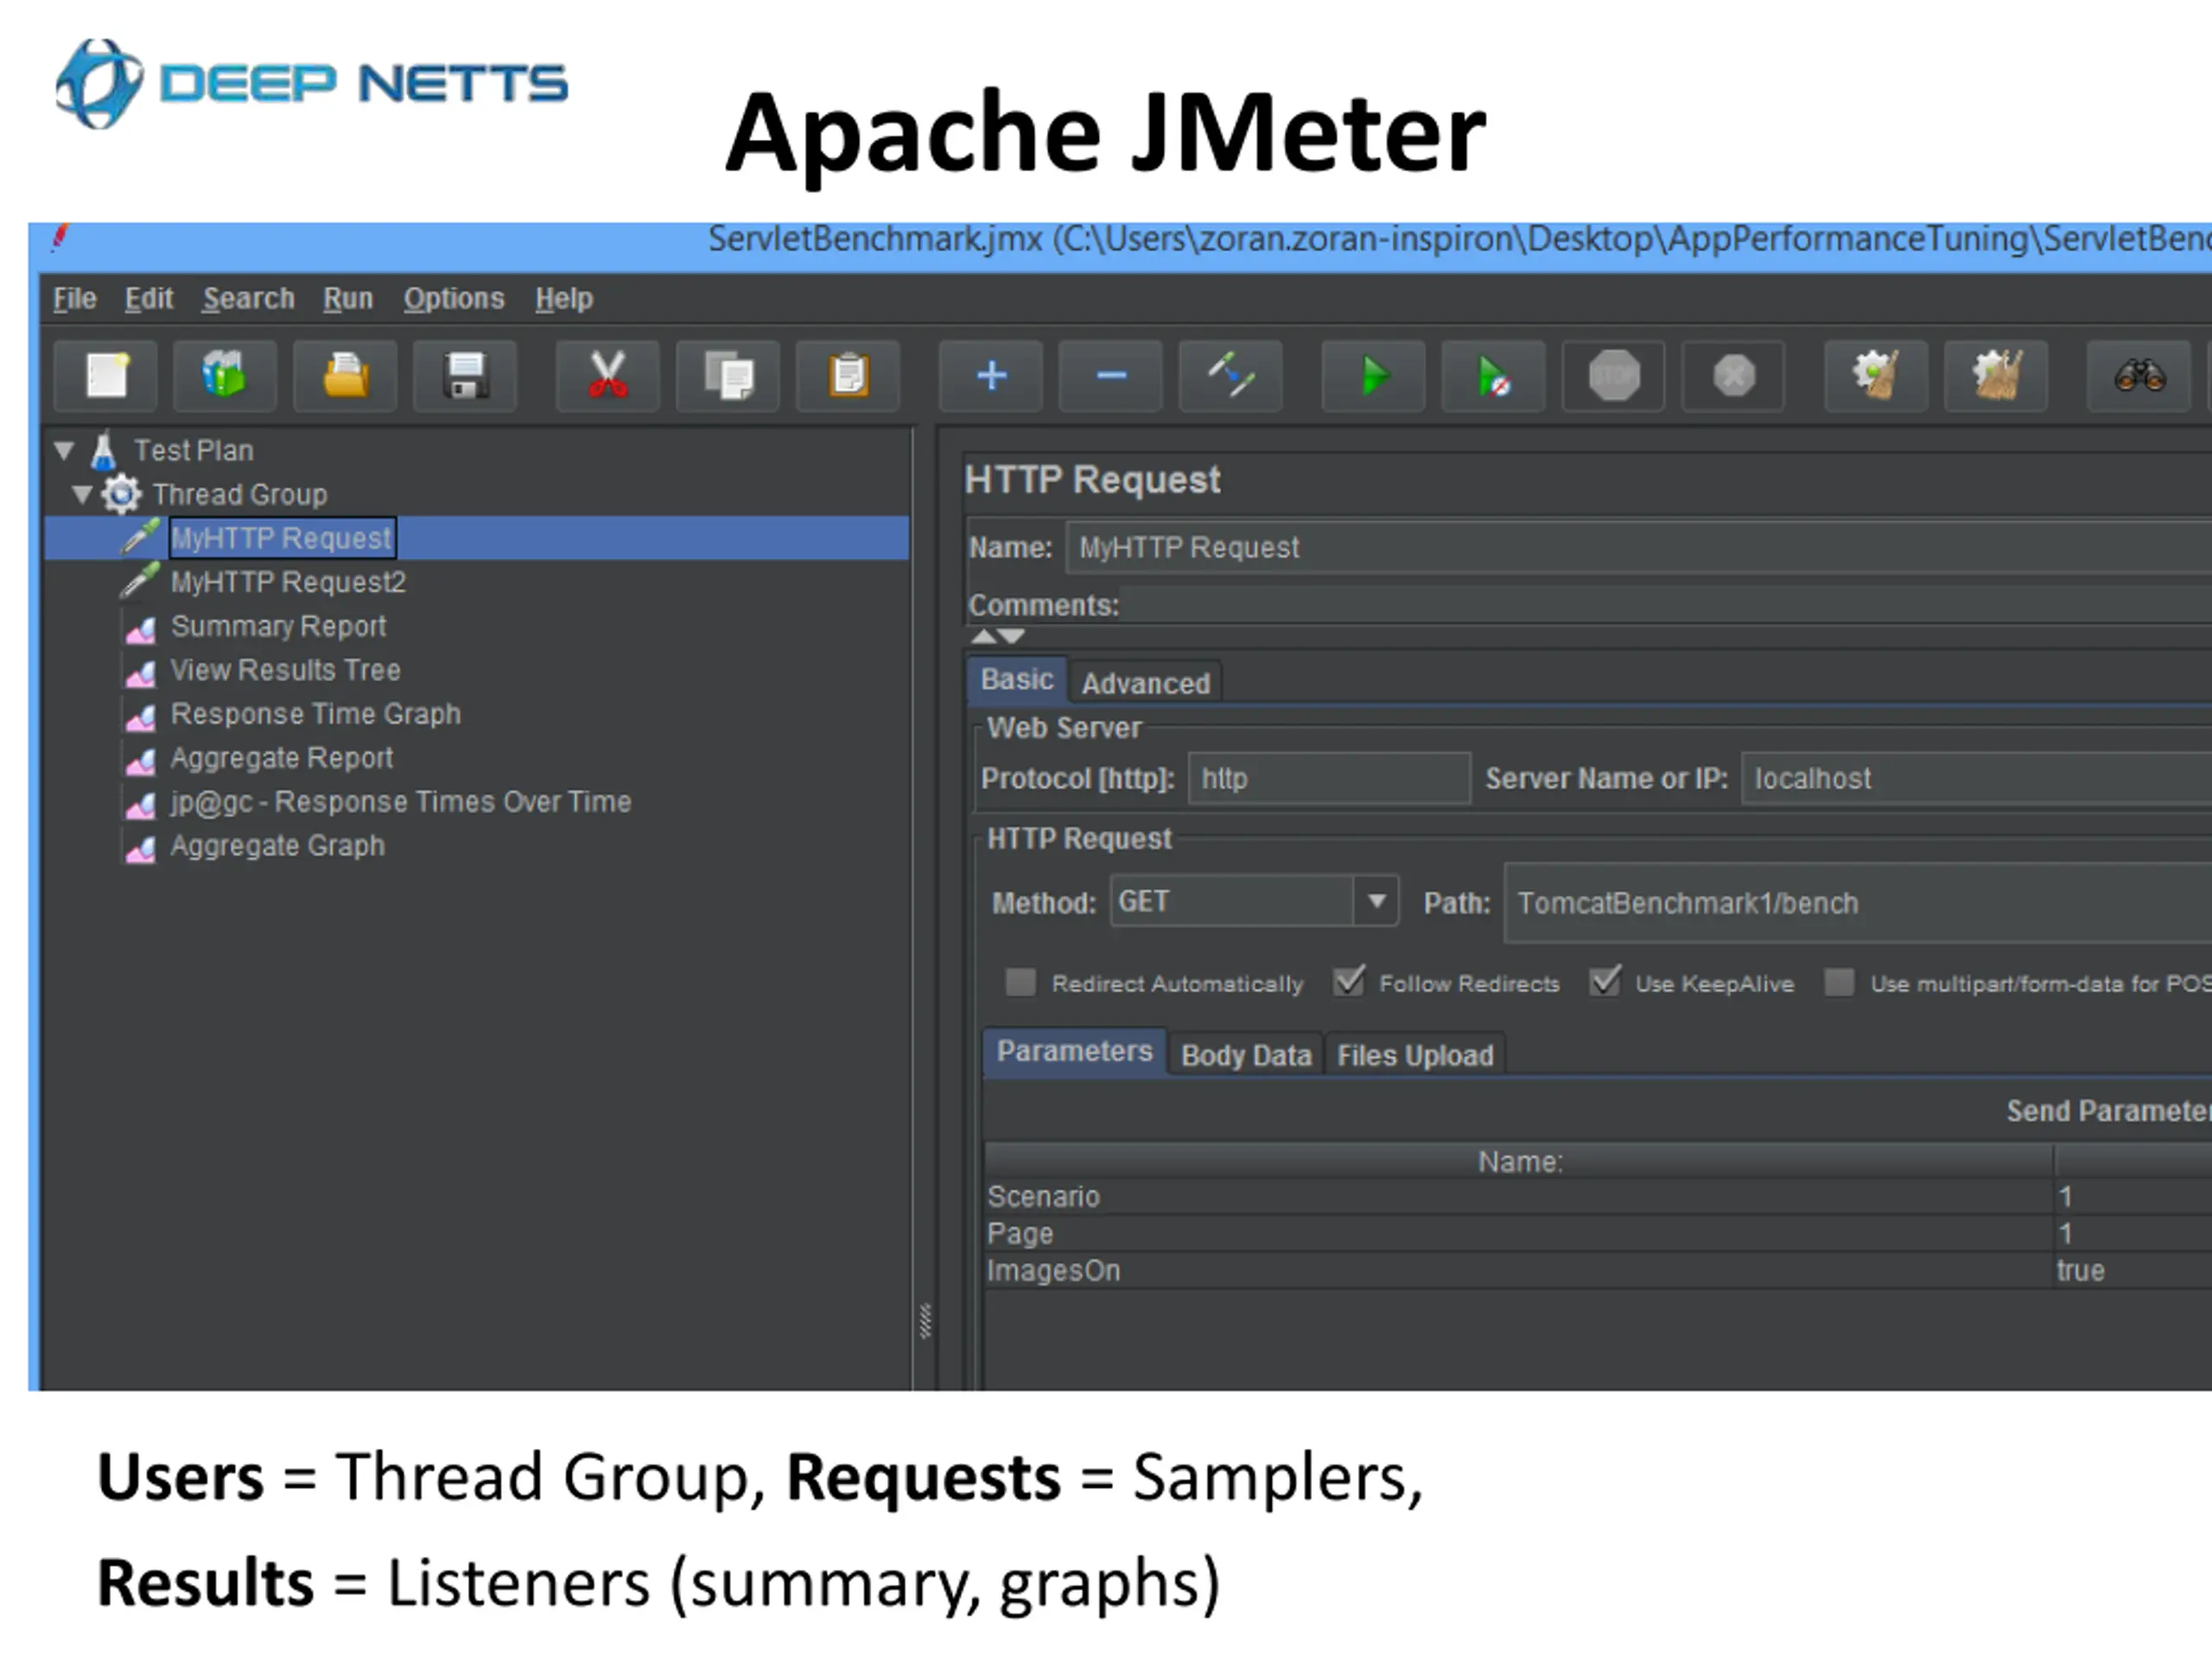The height and width of the screenshot is (1659, 2212).
Task: Expand all nodes with plus icon
Action: tap(991, 376)
